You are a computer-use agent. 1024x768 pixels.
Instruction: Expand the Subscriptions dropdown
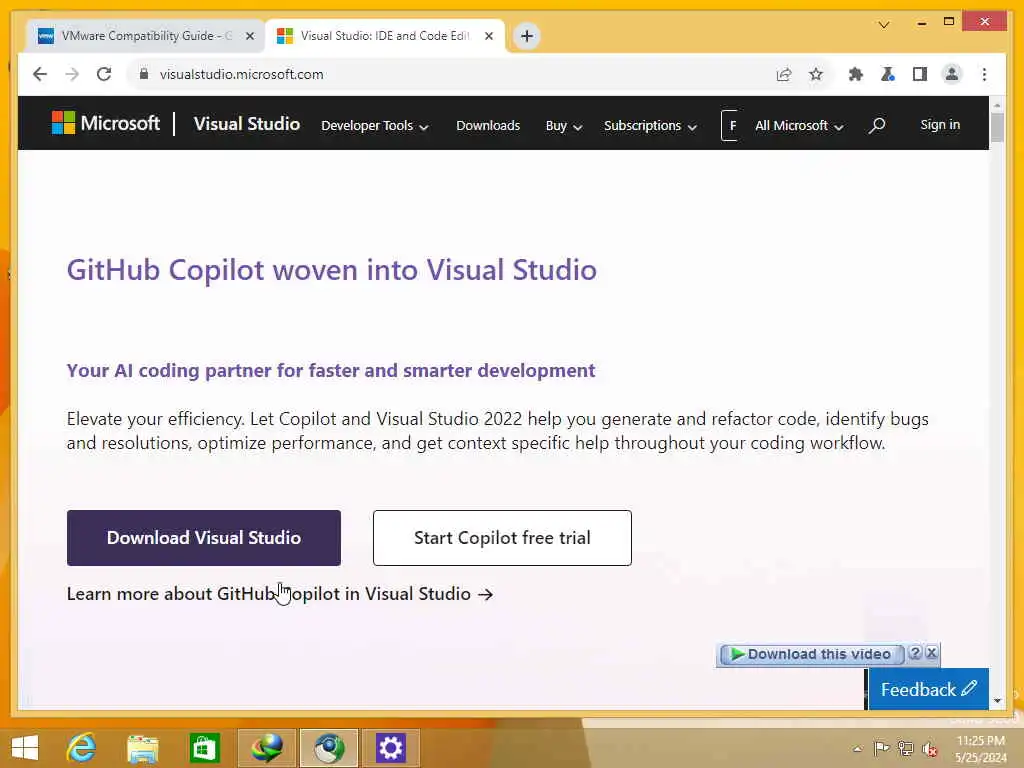[x=650, y=125]
